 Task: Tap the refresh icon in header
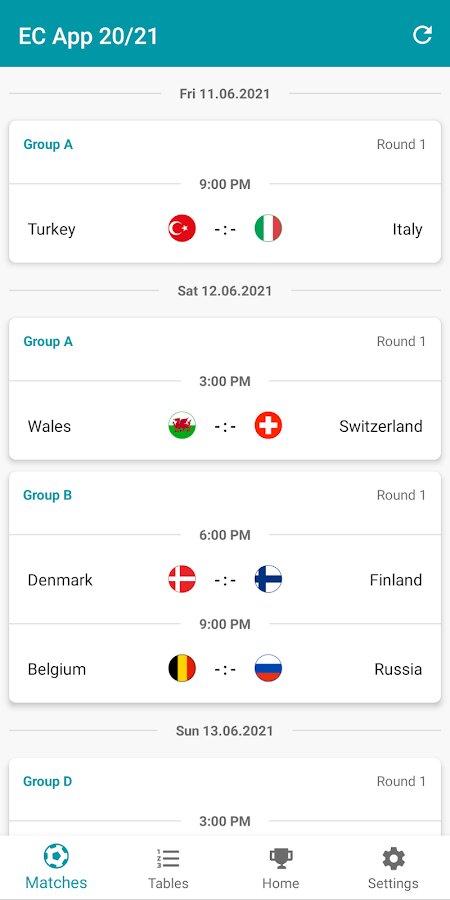pyautogui.click(x=422, y=35)
